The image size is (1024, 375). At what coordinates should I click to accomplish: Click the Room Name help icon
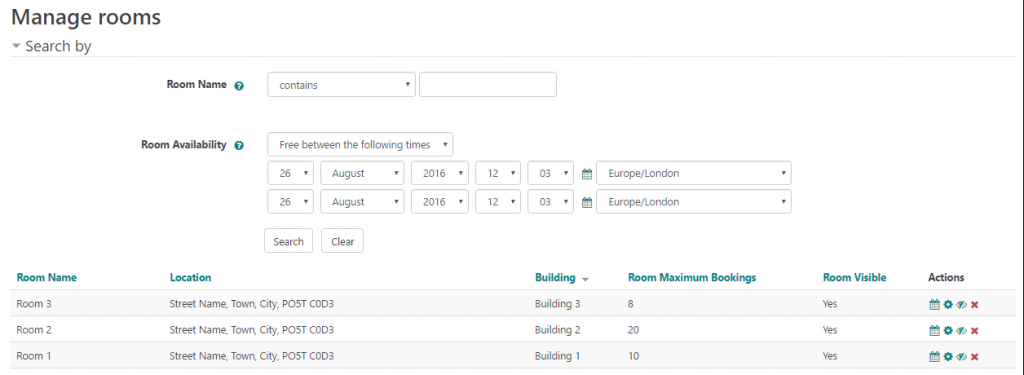239,86
